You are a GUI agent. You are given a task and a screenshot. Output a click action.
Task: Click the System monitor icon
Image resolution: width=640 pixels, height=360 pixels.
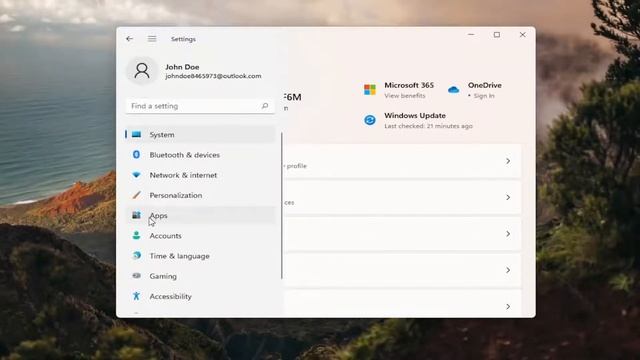[x=136, y=134]
